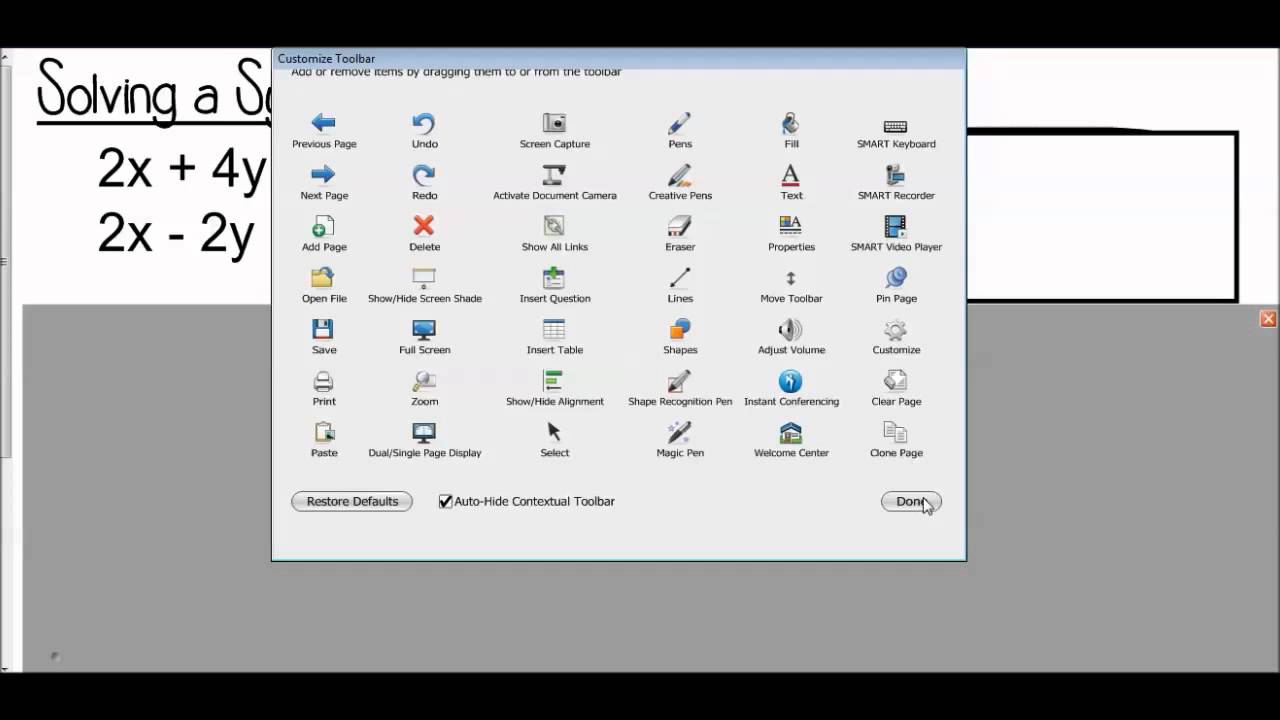Choose the Show/Hide Alignment icon
The width and height of the screenshot is (1280, 720).
coord(554,381)
